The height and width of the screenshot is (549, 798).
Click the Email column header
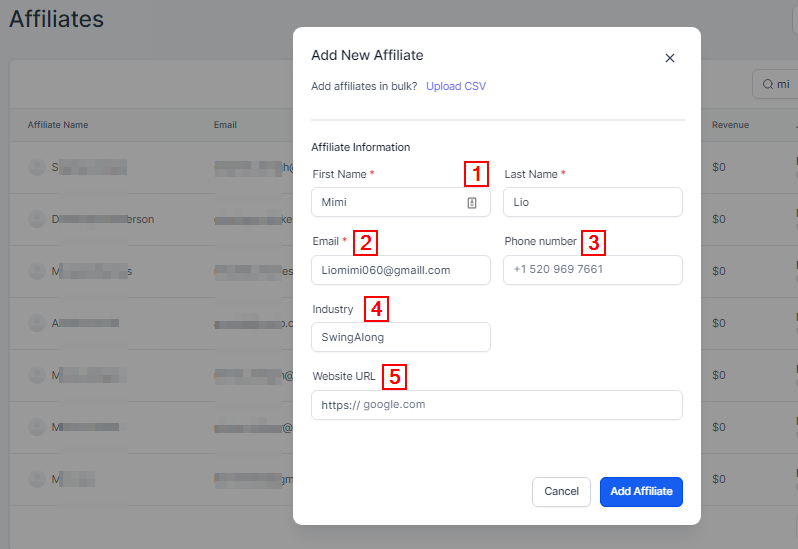coord(225,125)
